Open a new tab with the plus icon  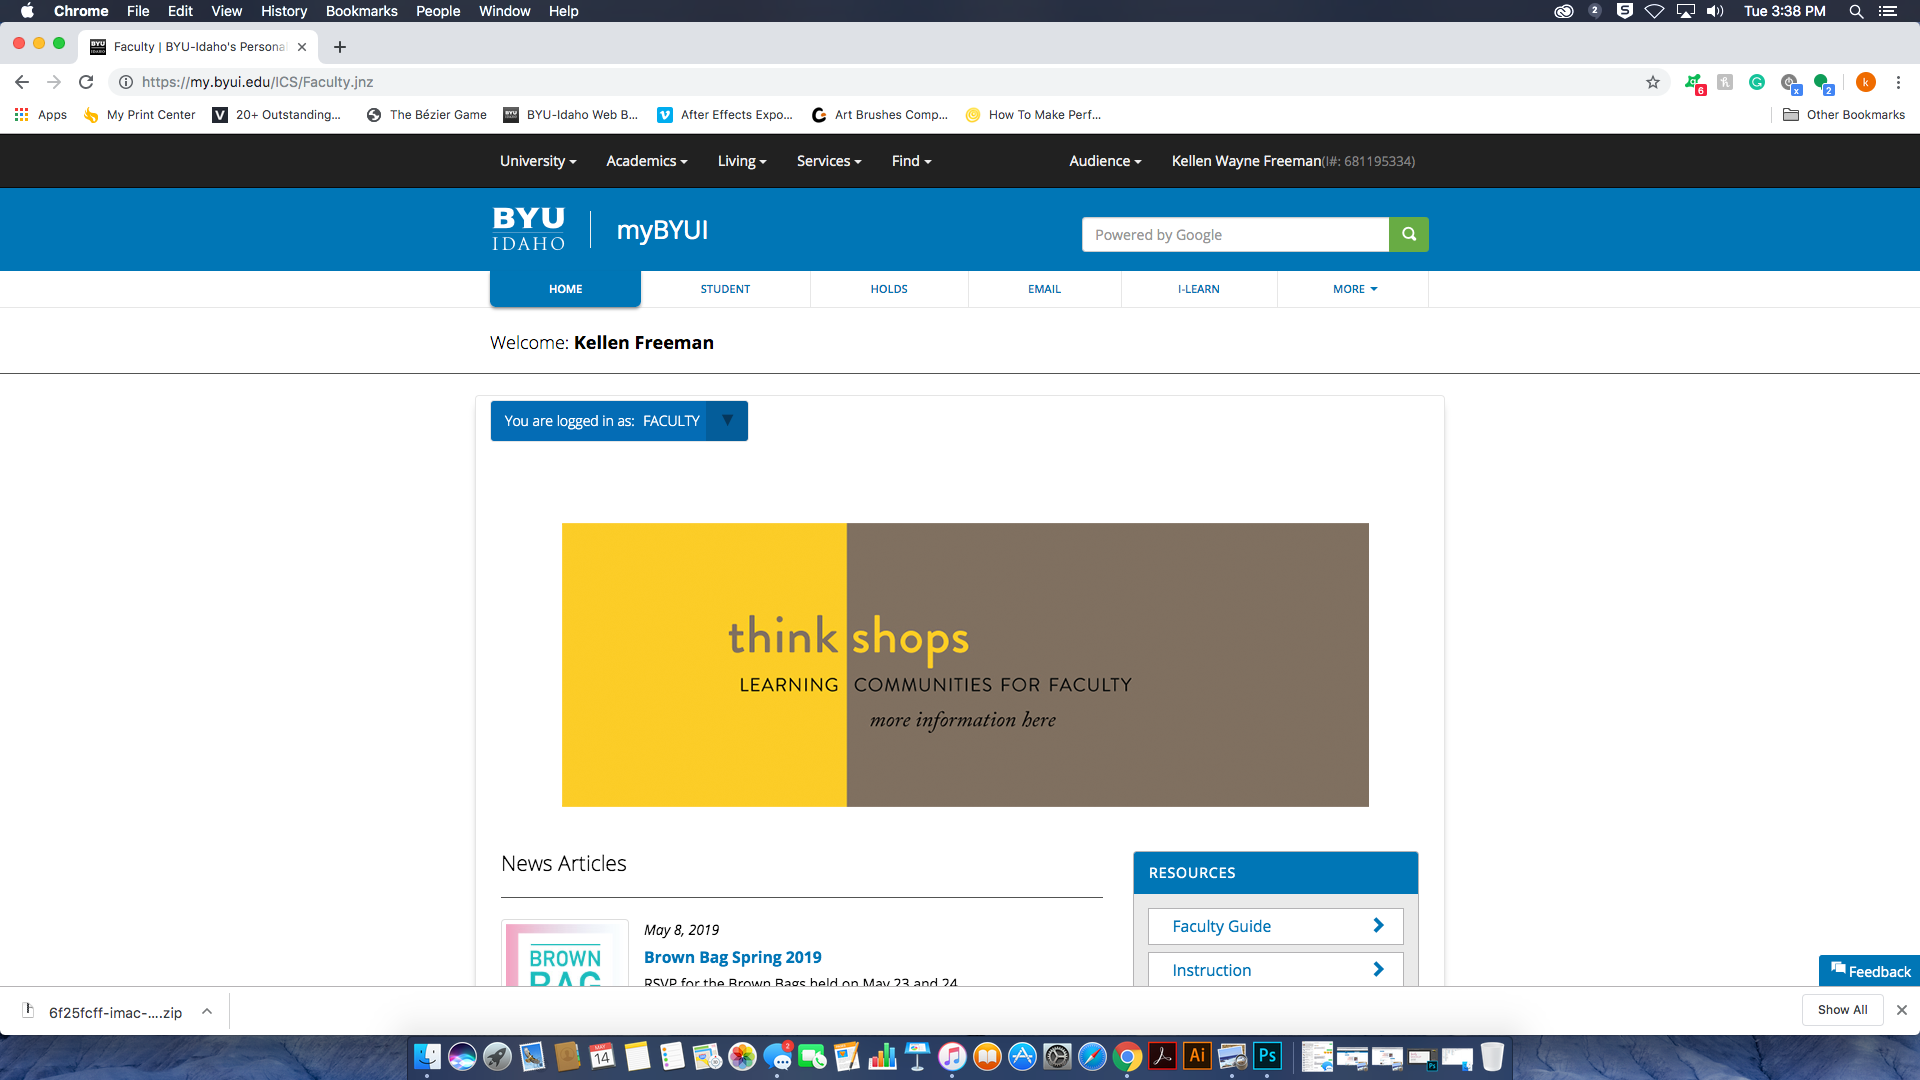[340, 47]
